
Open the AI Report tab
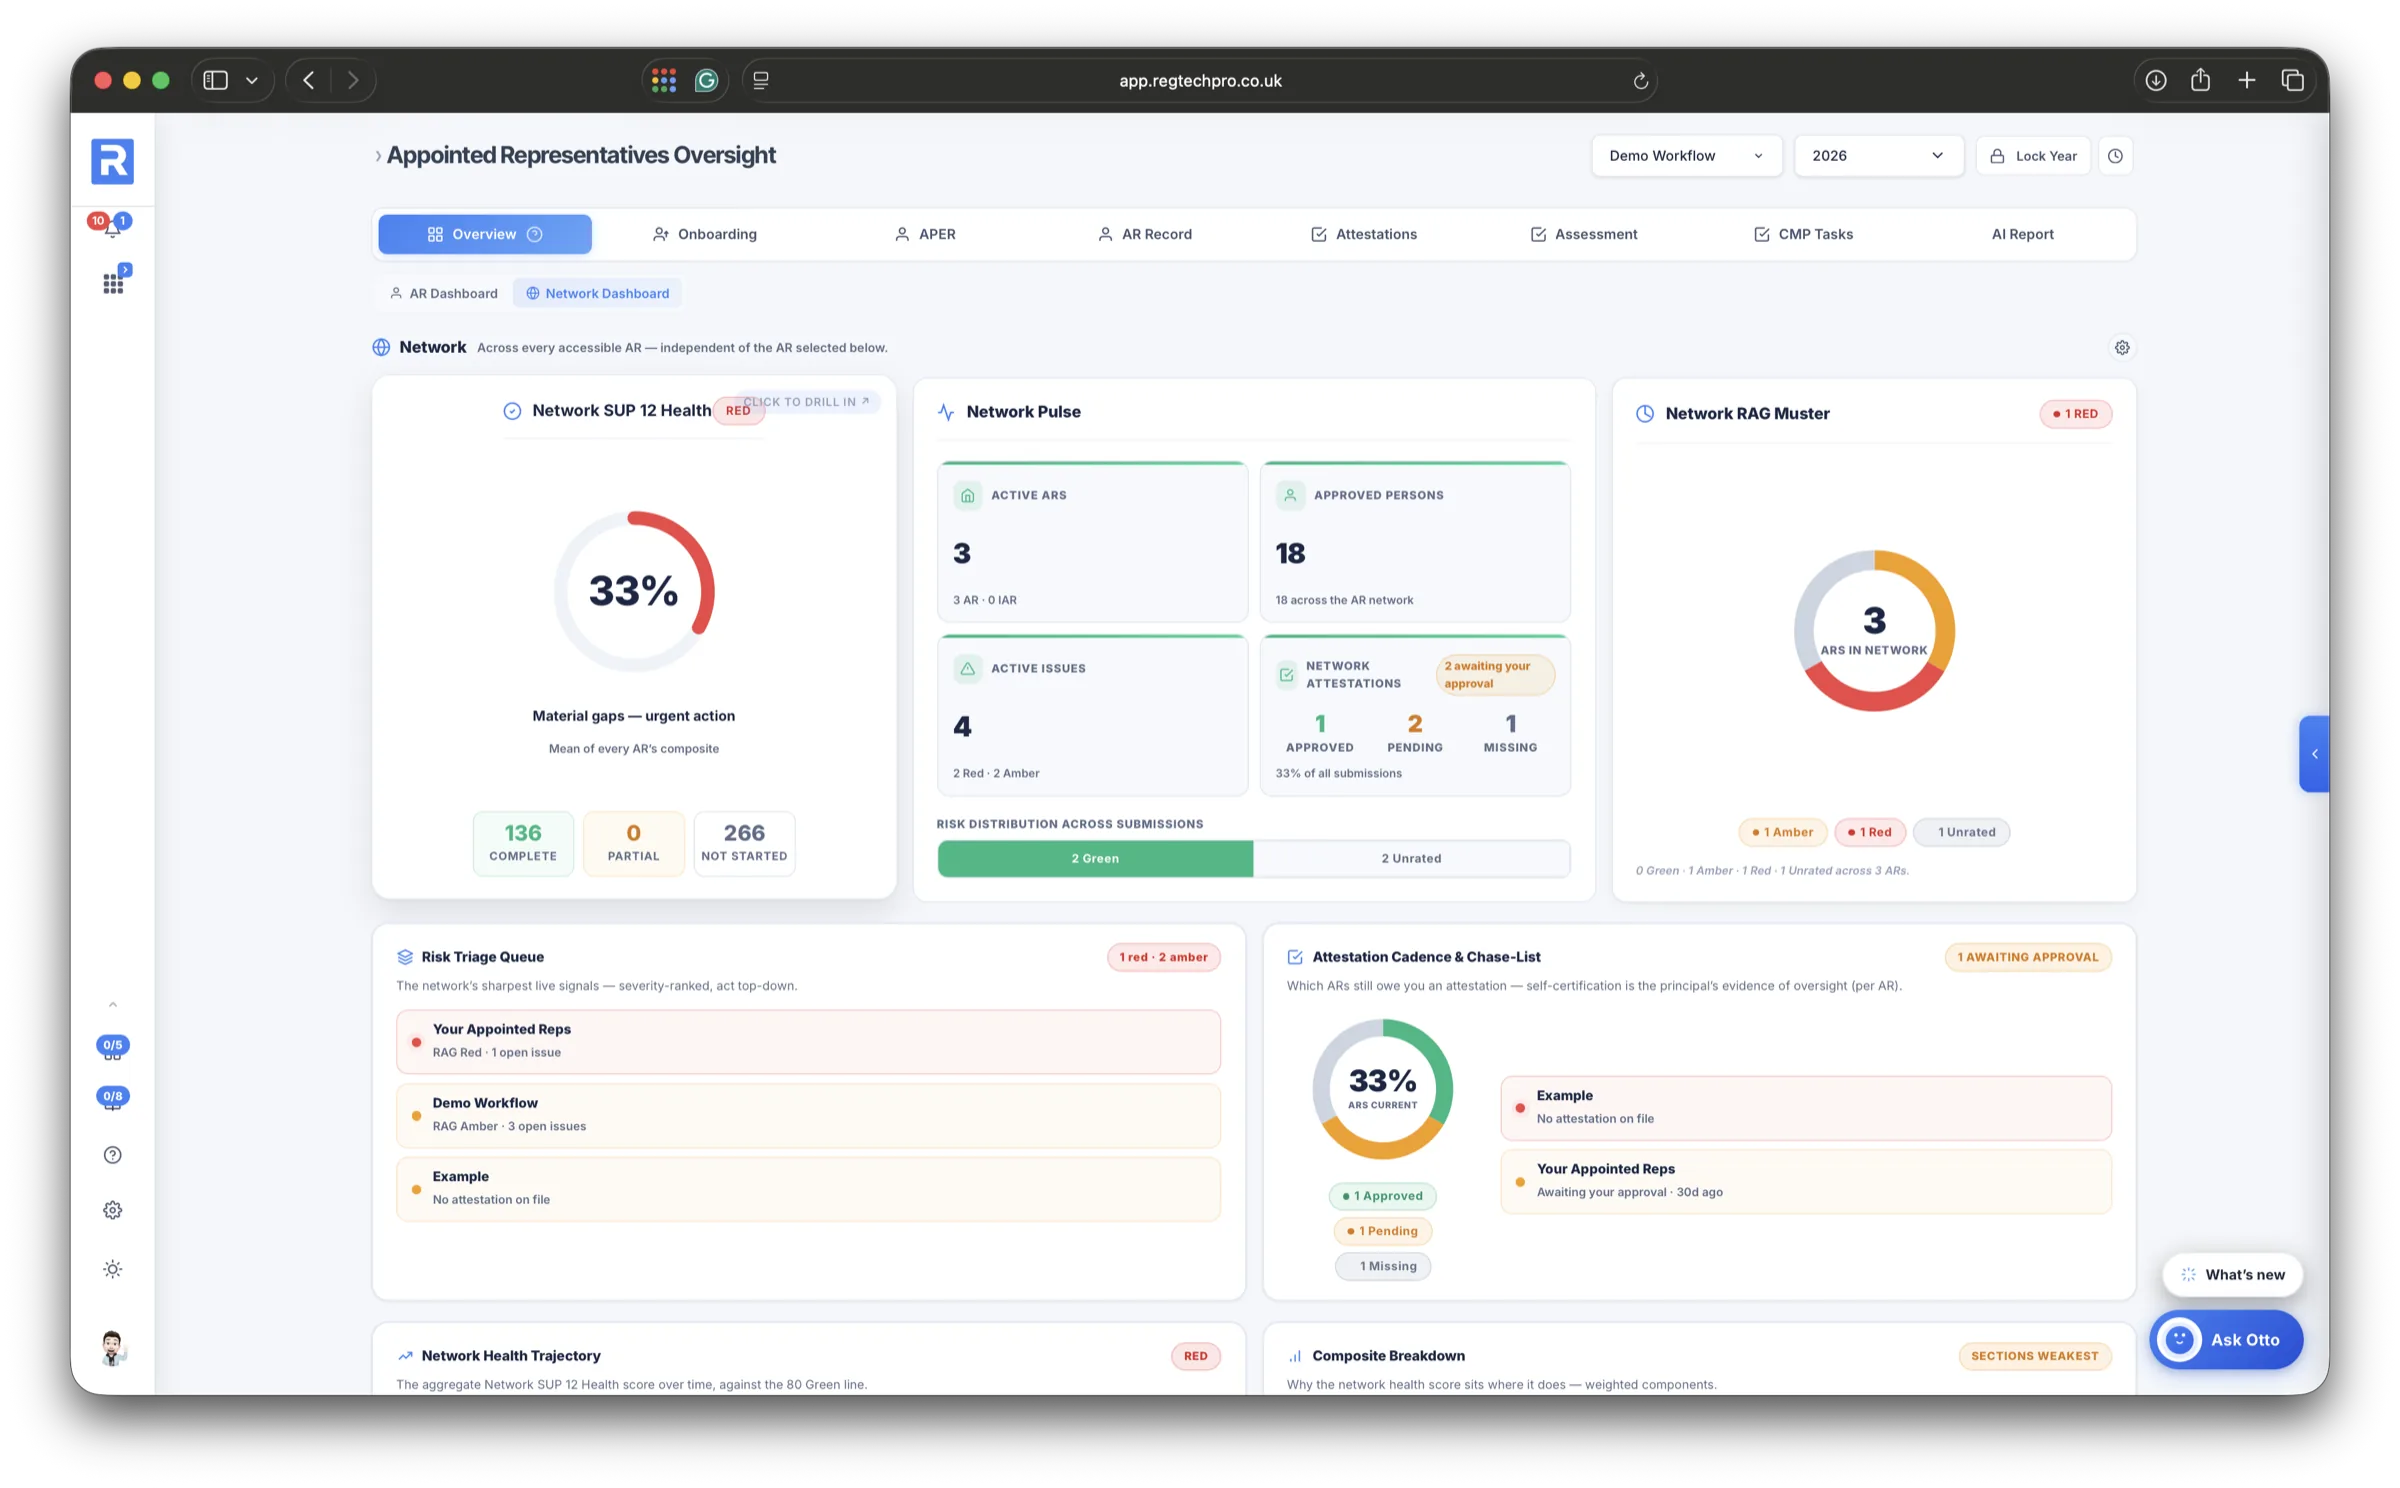click(x=2022, y=234)
